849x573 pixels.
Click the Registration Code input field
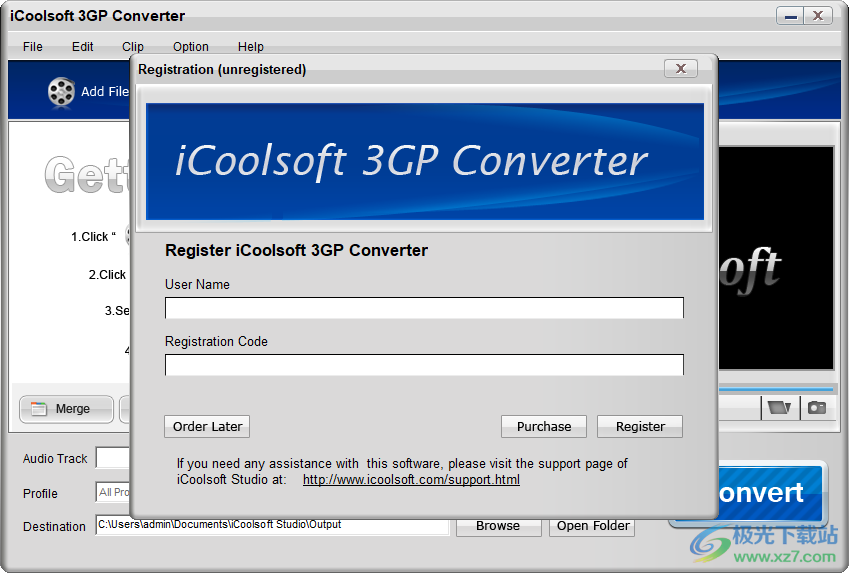tap(424, 364)
